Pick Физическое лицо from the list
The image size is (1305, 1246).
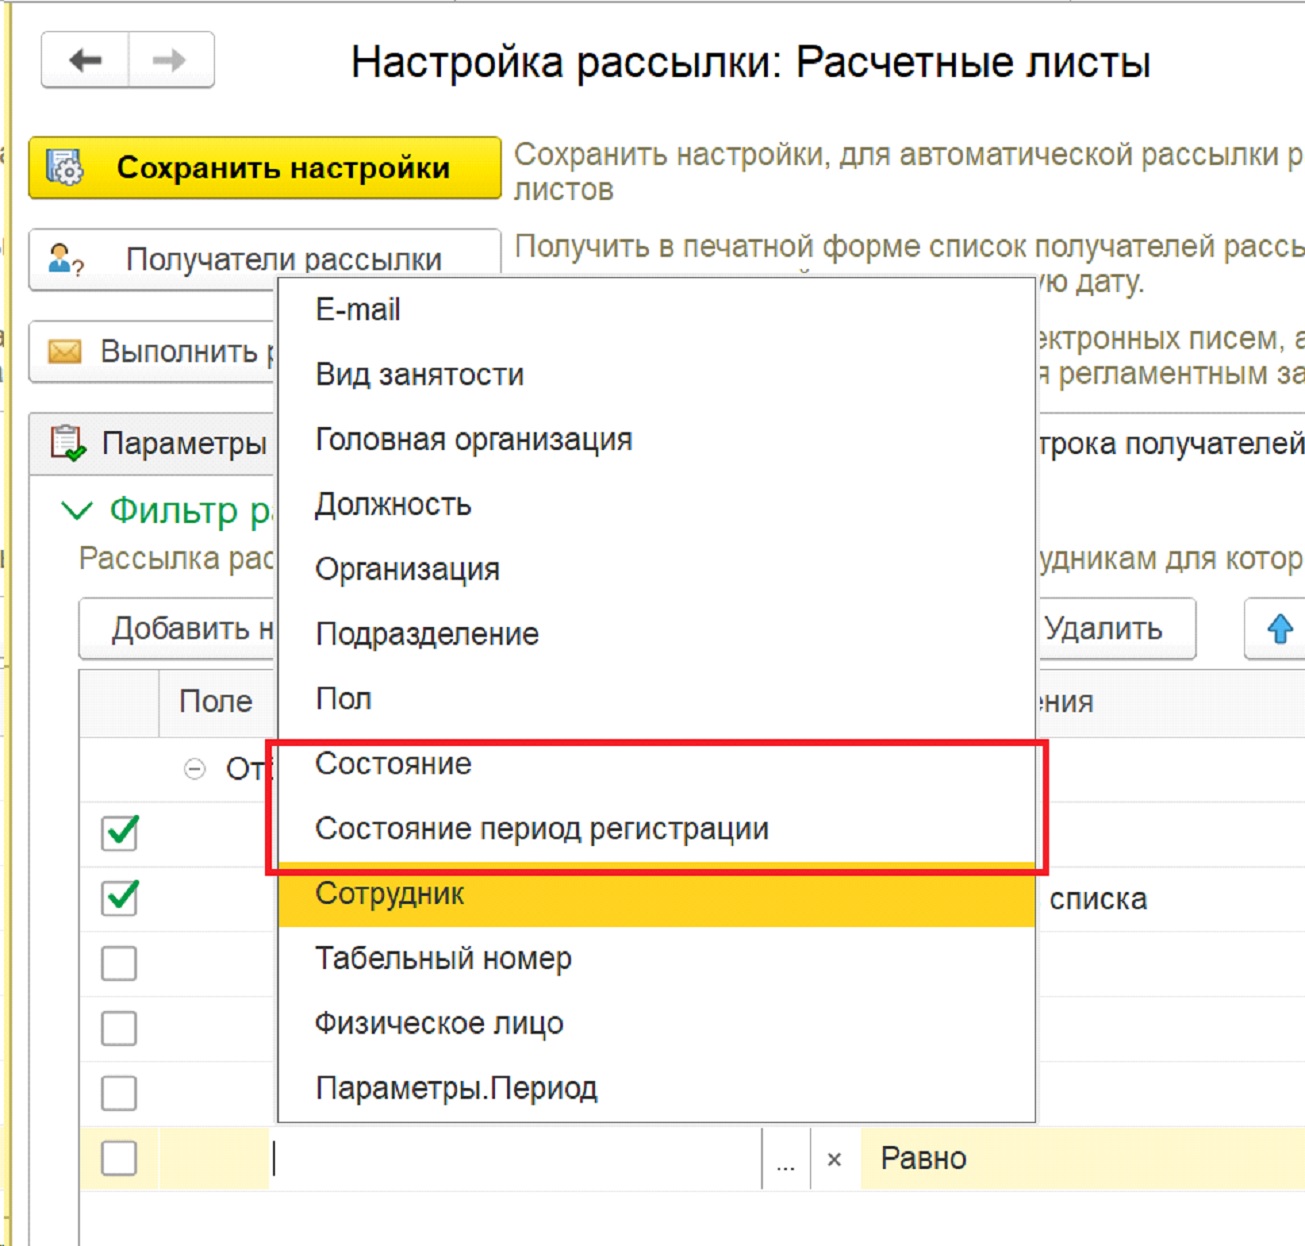656,1023
